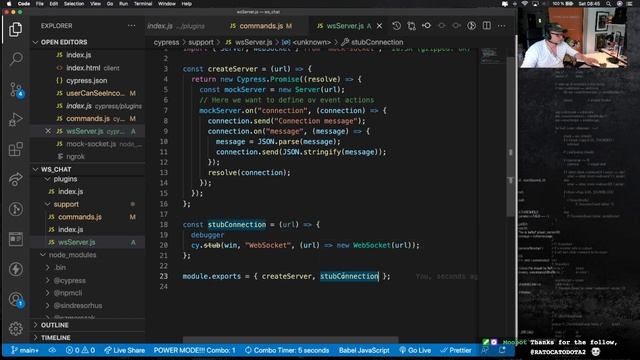
Task: Click POWER MODE Combo status item
Action: [194, 350]
